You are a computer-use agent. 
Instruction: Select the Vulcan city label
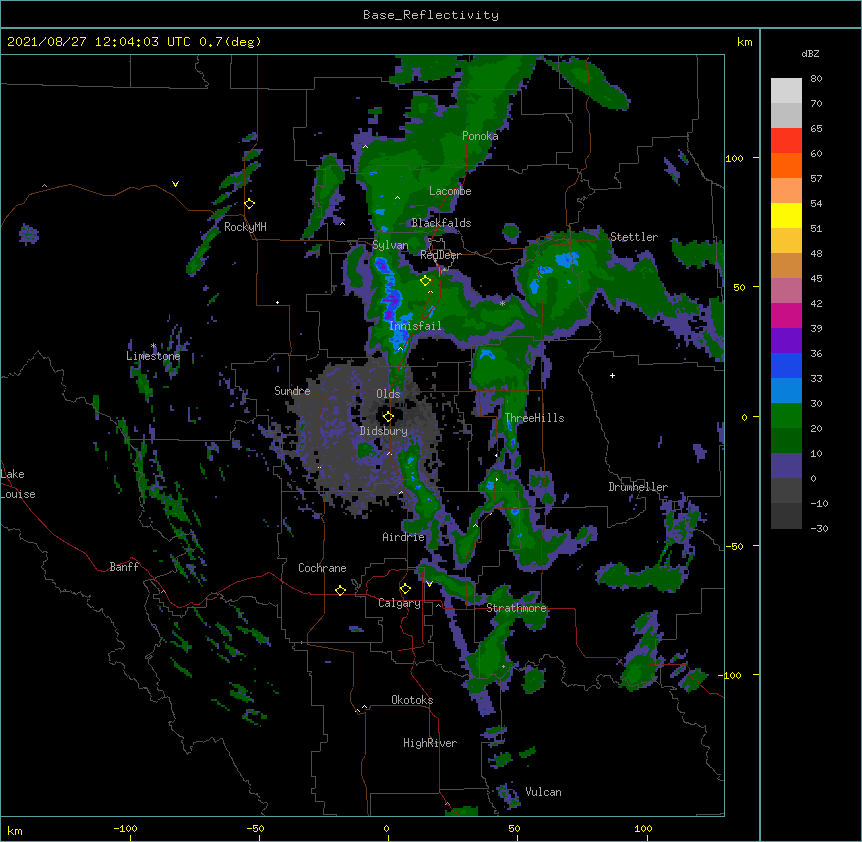tap(543, 792)
